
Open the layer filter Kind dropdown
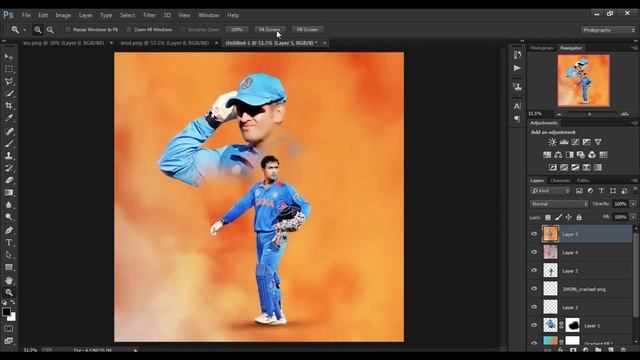pyautogui.click(x=550, y=191)
